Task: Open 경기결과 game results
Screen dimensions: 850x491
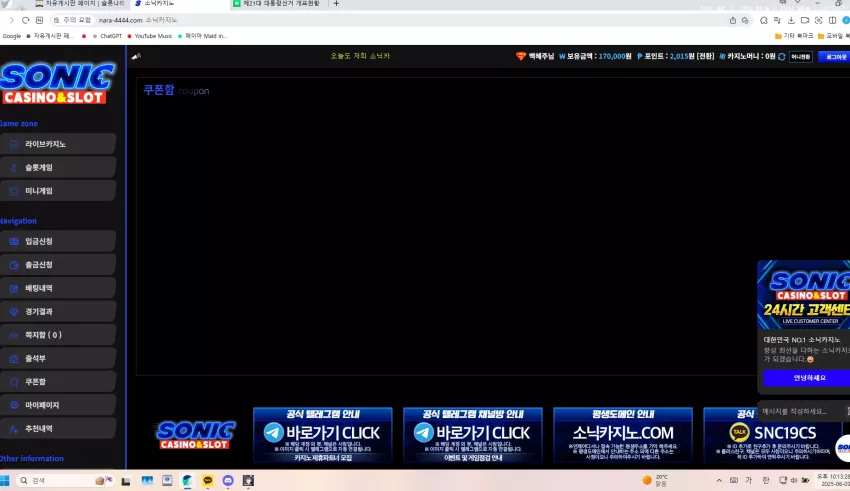Action: click(x=57, y=312)
